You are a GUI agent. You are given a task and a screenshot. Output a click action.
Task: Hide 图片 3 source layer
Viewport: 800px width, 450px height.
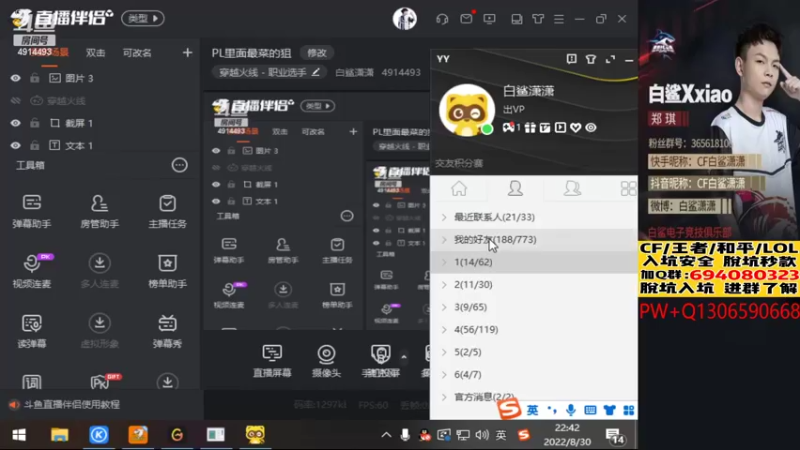point(15,78)
